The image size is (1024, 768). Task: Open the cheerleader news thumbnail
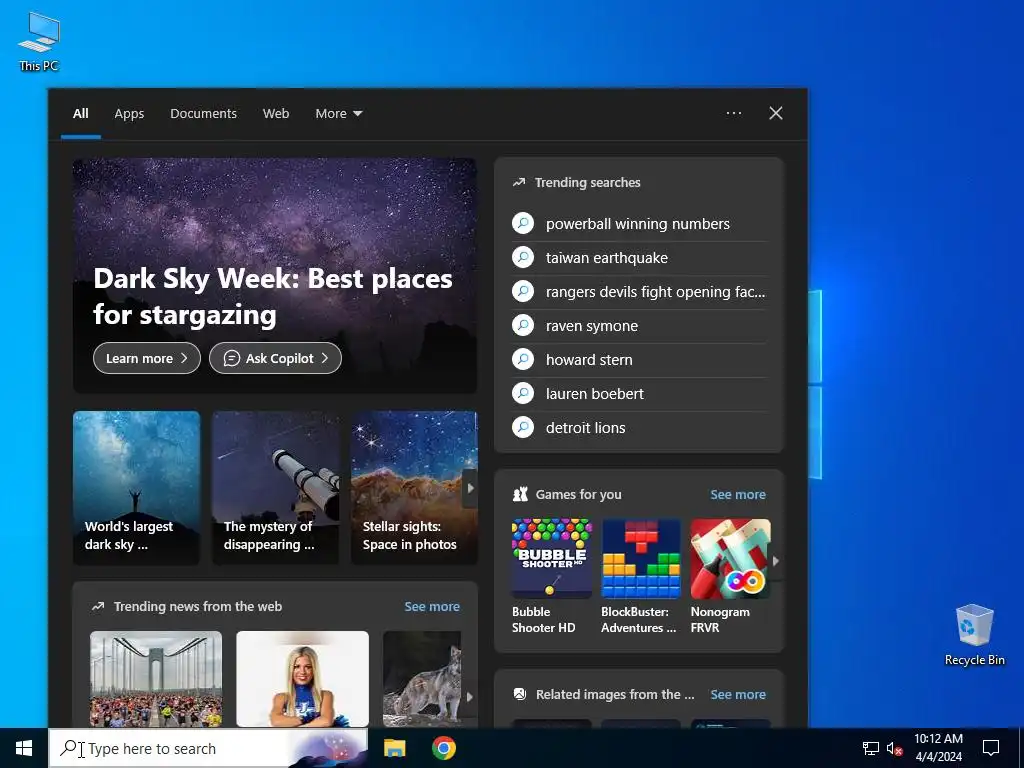[x=302, y=679]
